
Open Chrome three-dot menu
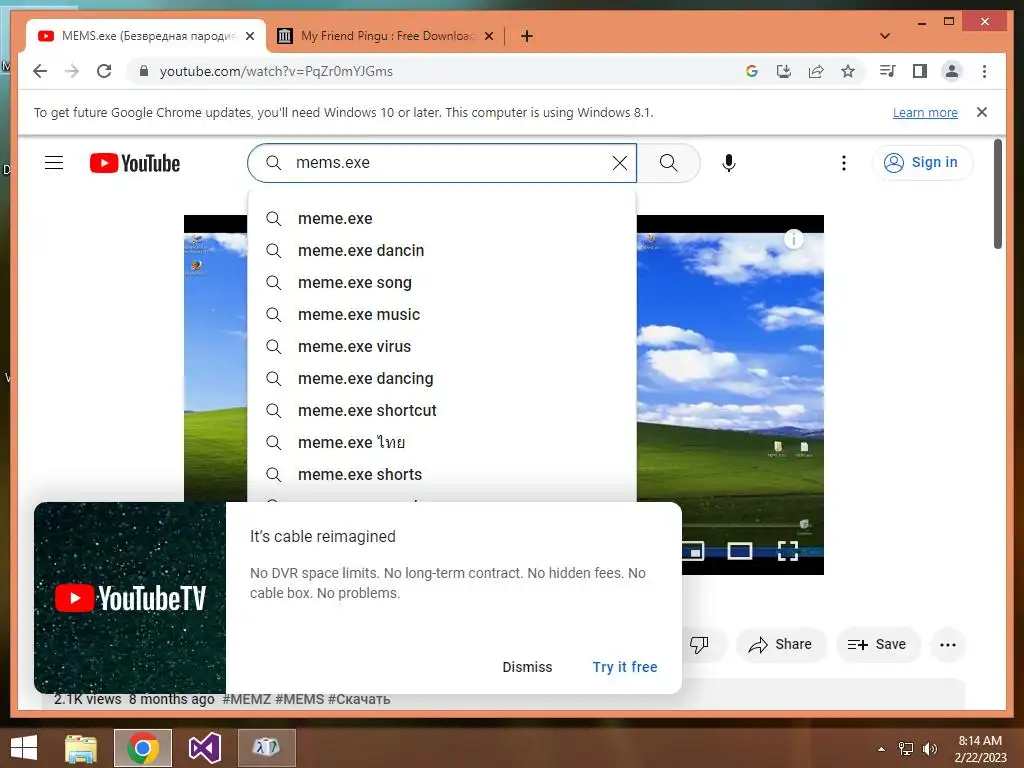[984, 71]
